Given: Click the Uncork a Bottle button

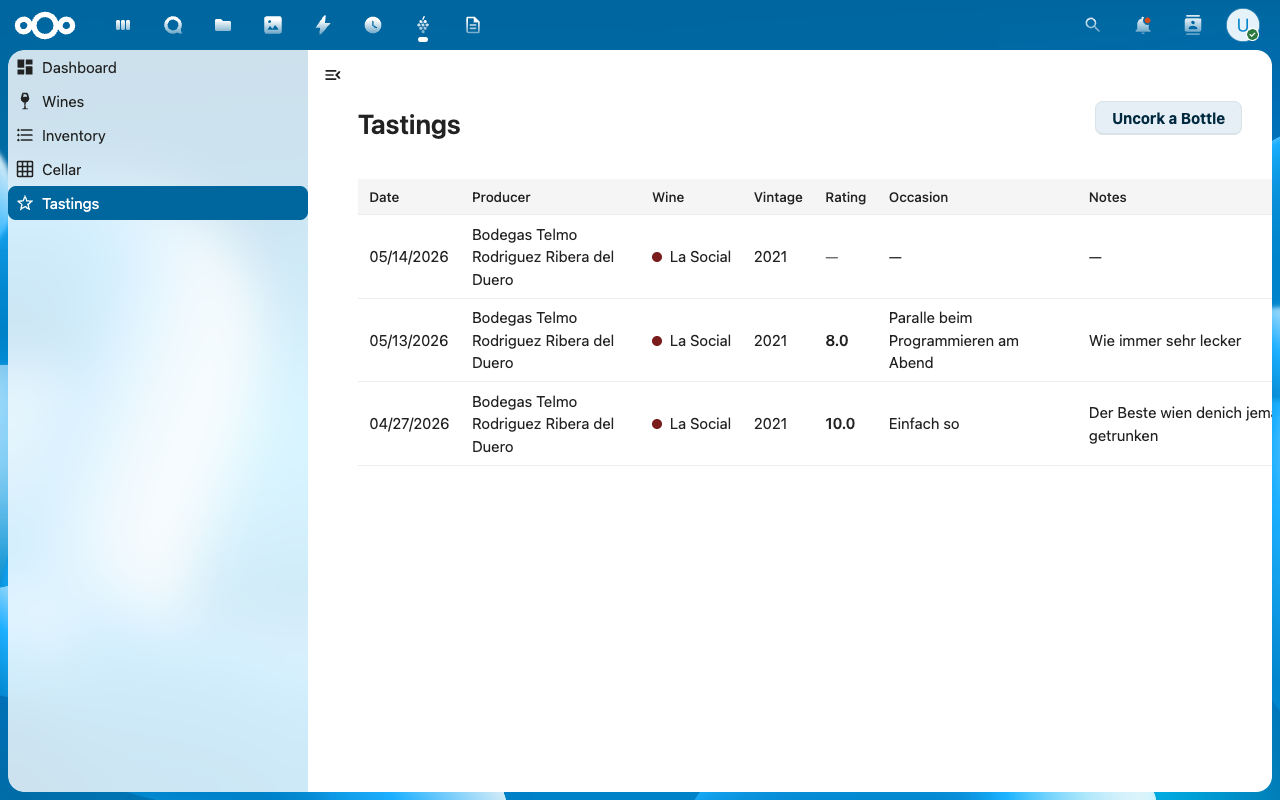Looking at the screenshot, I should [1168, 118].
